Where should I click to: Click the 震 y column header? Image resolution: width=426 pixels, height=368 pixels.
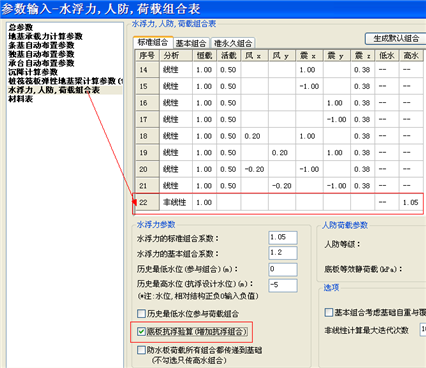[x=337, y=56]
